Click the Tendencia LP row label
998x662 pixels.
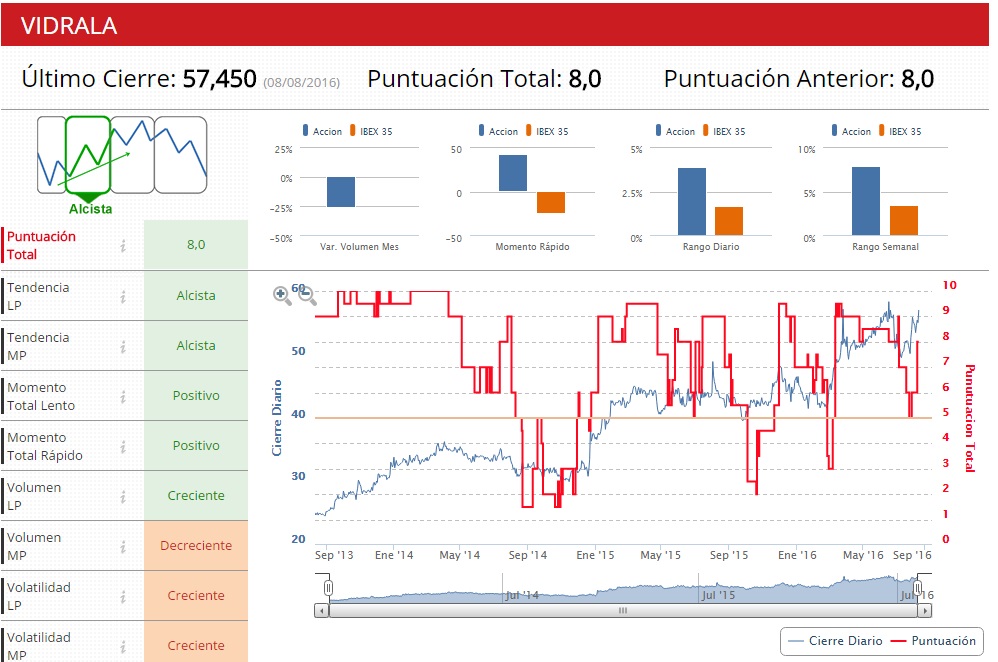[x=38, y=296]
